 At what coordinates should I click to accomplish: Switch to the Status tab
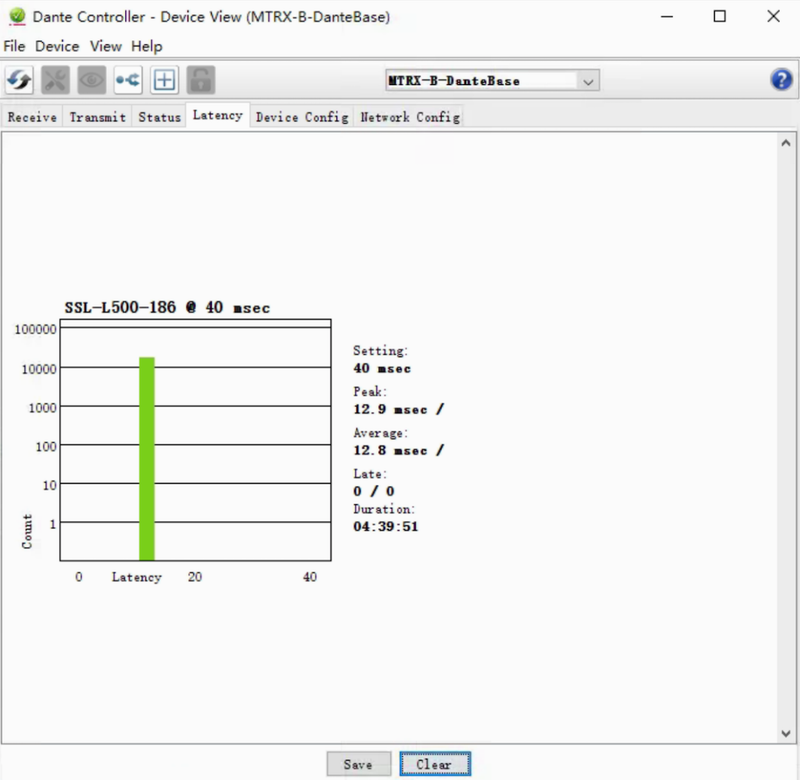pos(159,117)
